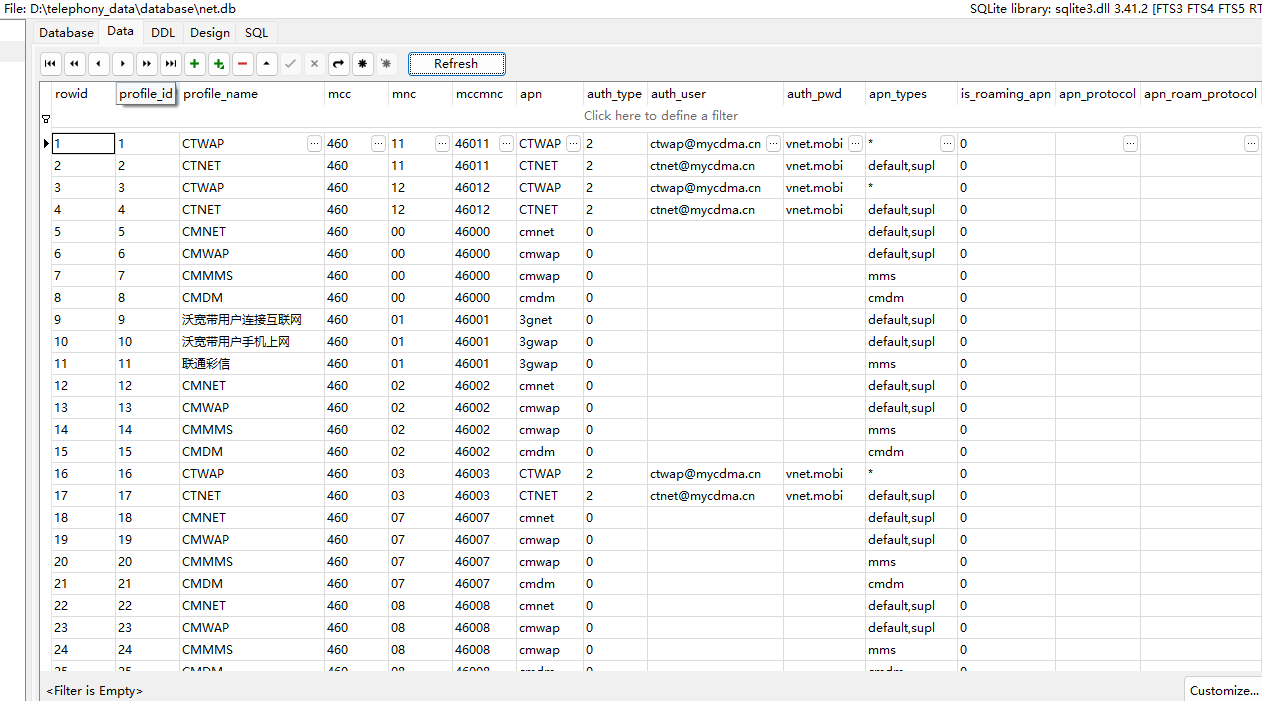Go to the last record
The width and height of the screenshot is (1262, 701).
coord(171,64)
